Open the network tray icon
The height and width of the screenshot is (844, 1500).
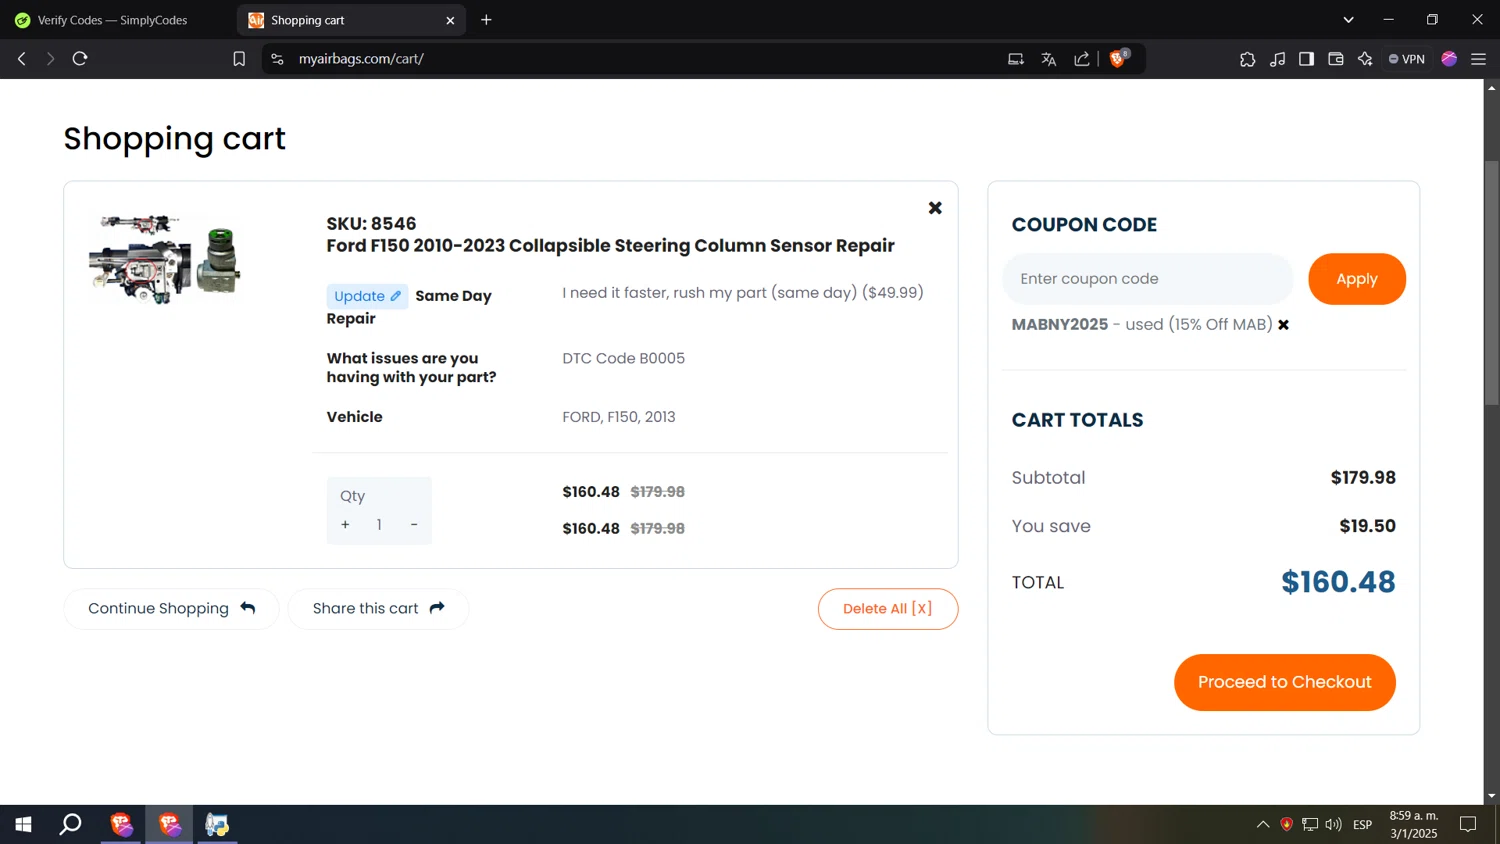[x=1310, y=825]
